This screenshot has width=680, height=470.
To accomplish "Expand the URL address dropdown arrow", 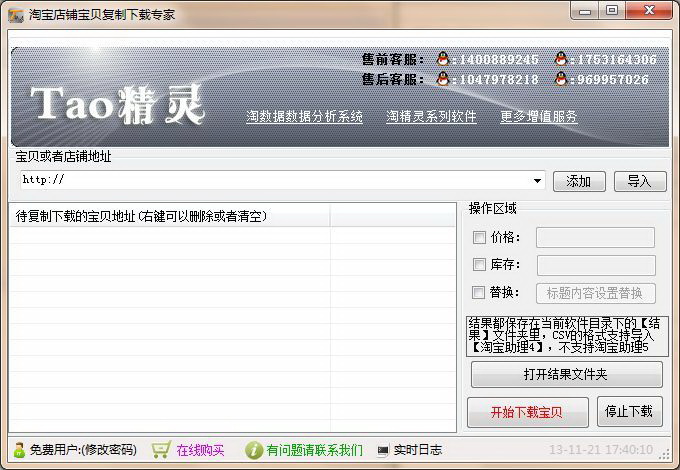I will point(537,181).
